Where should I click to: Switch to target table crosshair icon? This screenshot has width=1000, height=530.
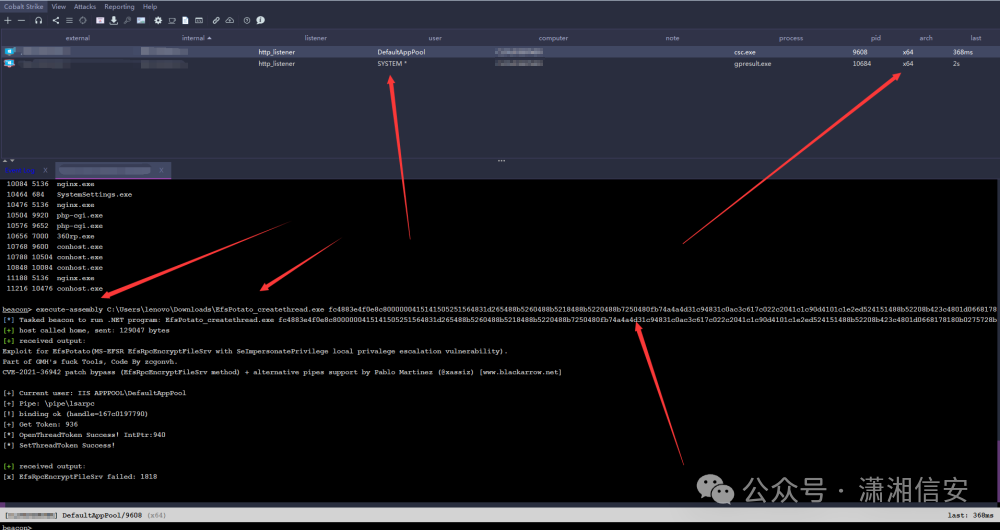[x=83, y=20]
